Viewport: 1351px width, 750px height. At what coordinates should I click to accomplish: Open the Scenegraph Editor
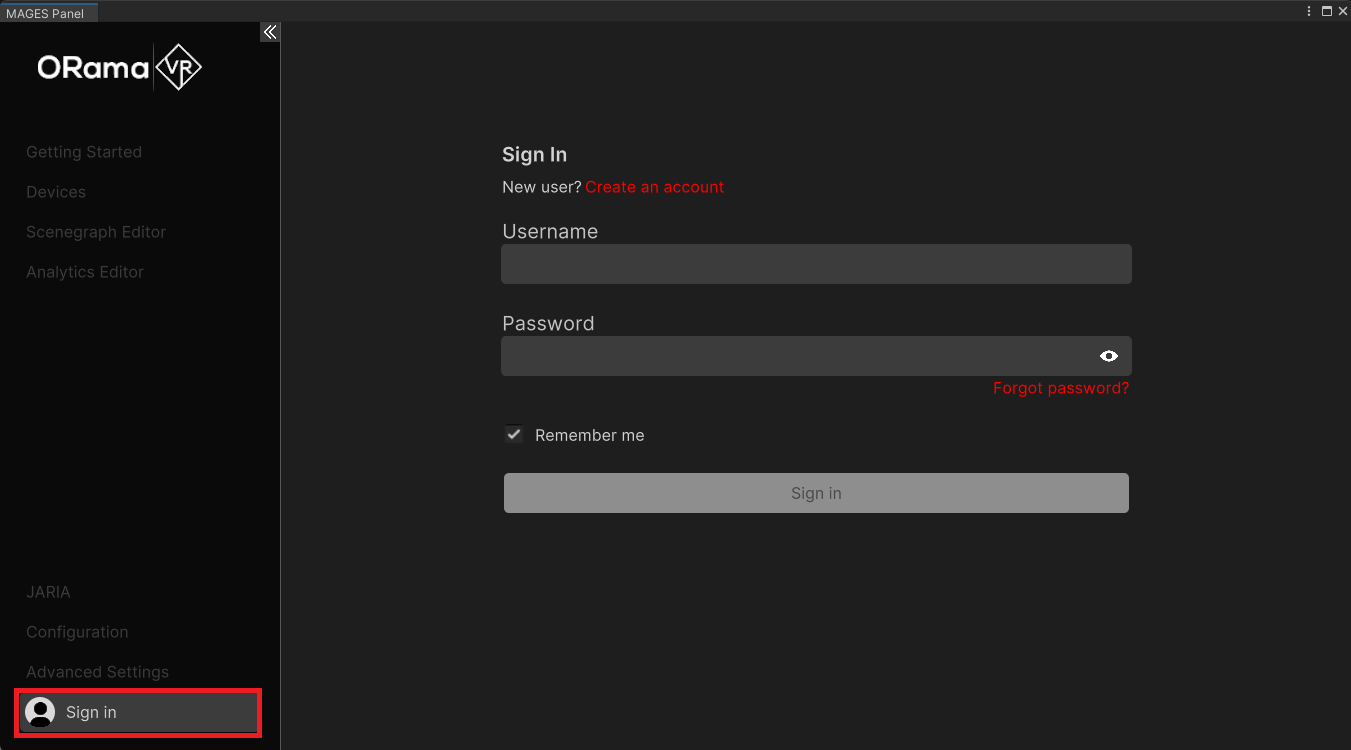tap(96, 232)
